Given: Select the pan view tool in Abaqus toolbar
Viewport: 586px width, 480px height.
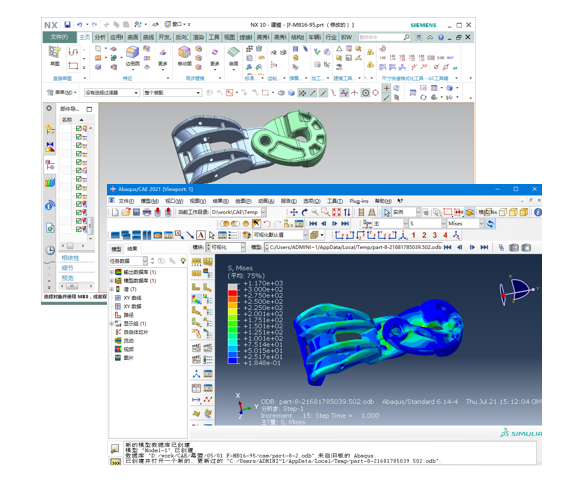Looking at the screenshot, I should tap(294, 212).
